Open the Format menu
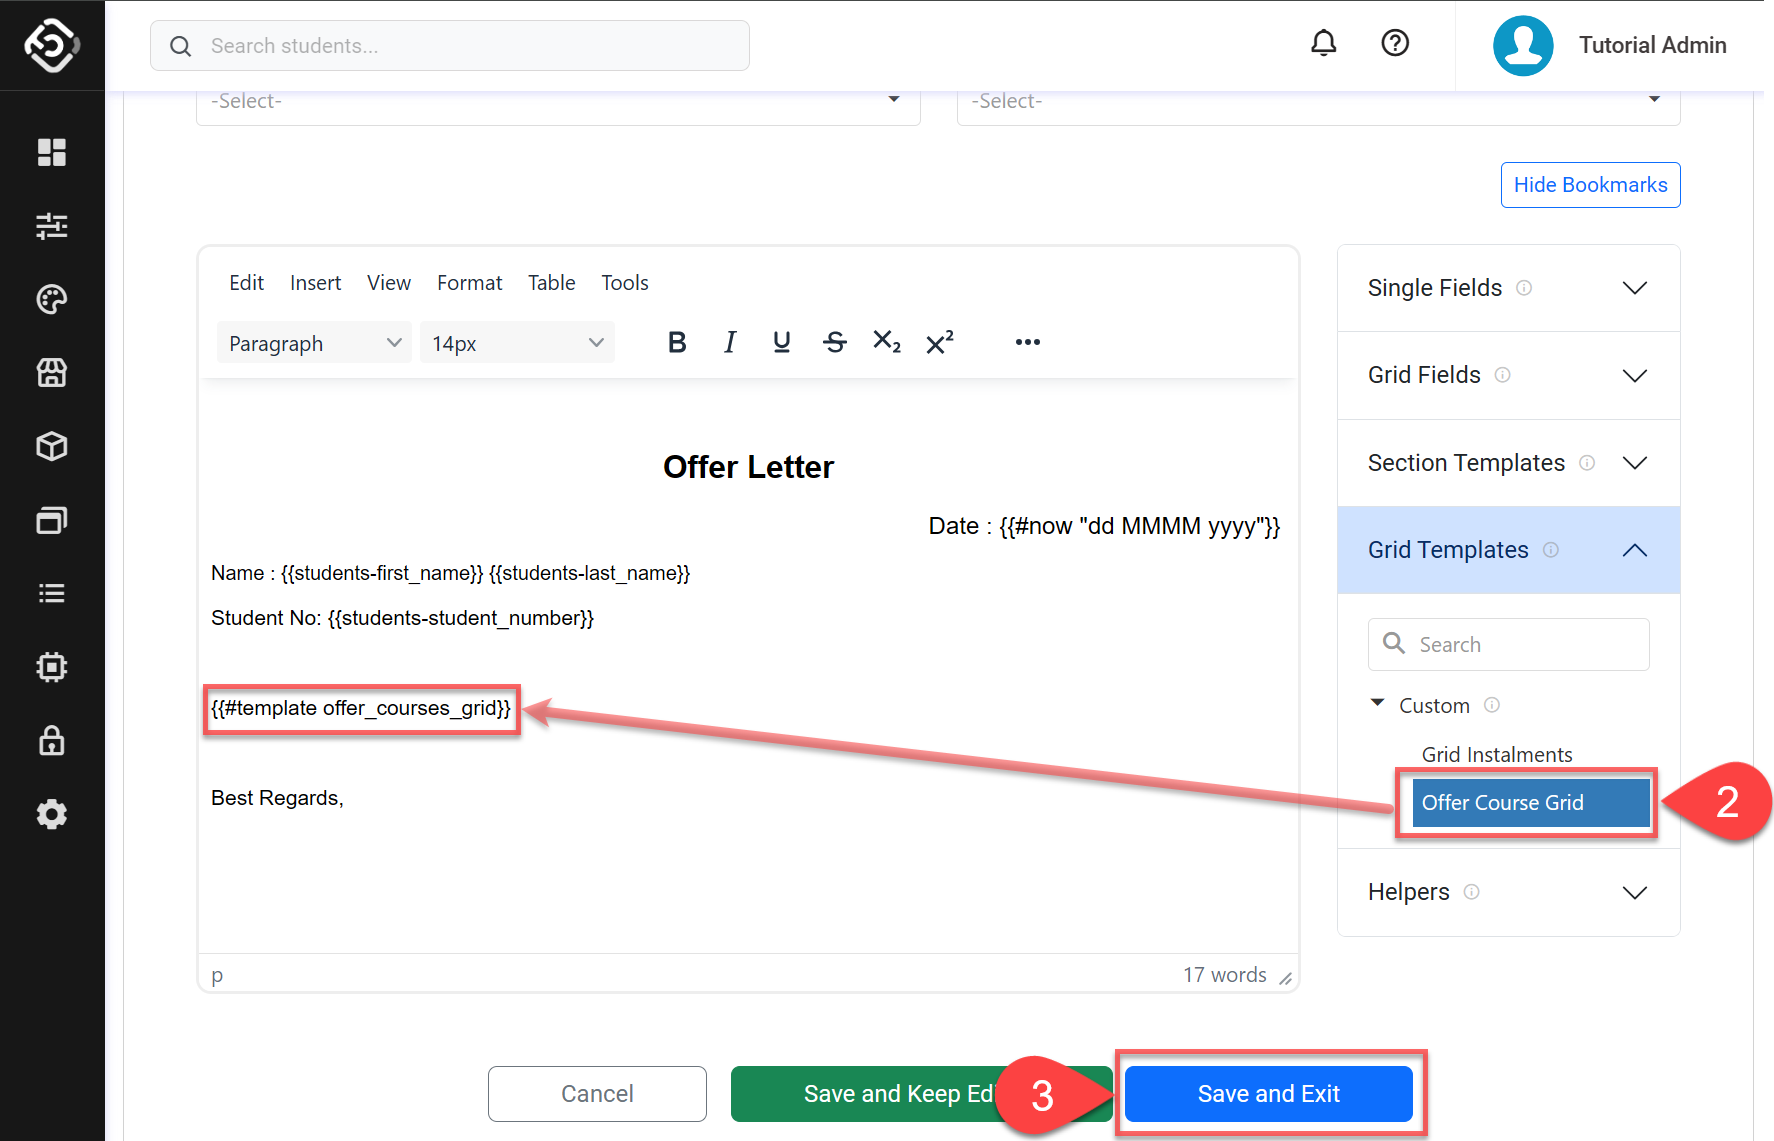Screen dimensions: 1774x1141 tap(469, 283)
